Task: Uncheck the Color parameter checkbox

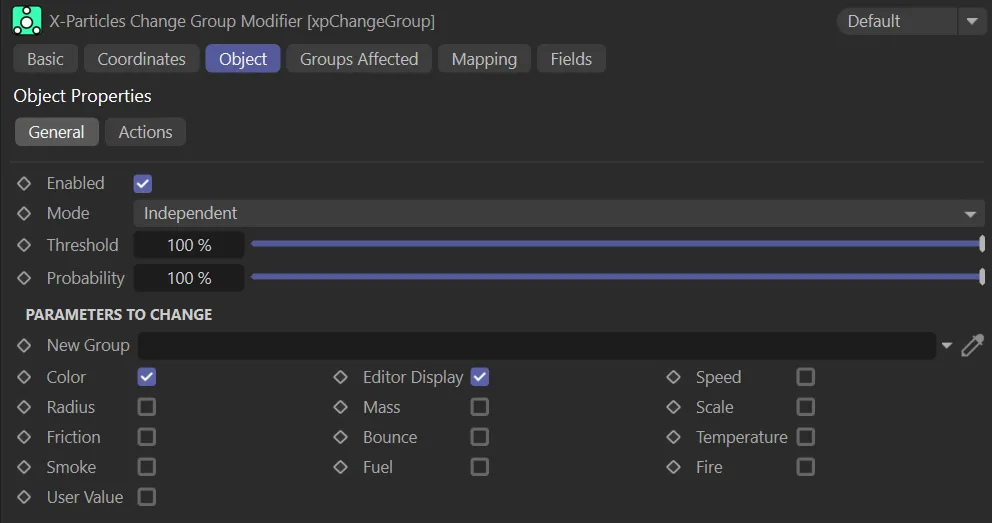Action: [147, 377]
